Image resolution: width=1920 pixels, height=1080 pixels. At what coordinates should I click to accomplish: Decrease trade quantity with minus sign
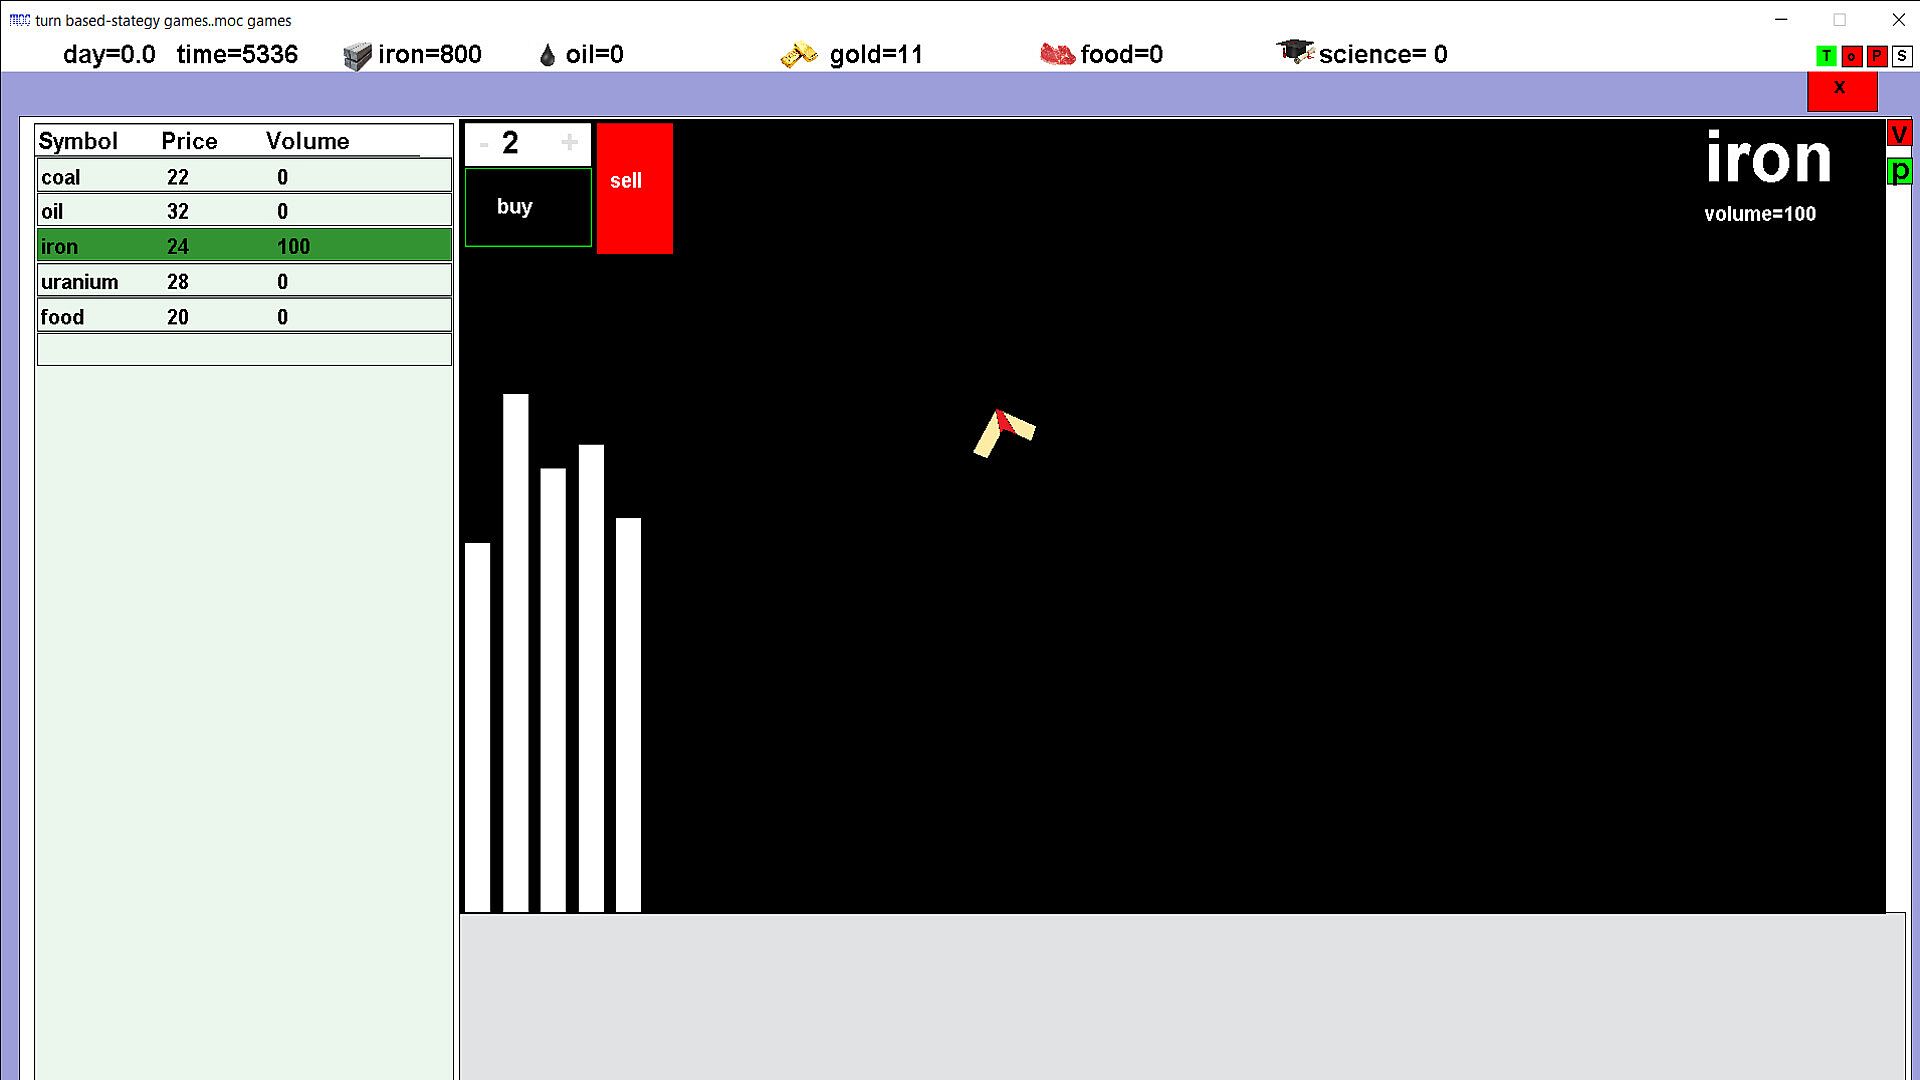point(484,144)
